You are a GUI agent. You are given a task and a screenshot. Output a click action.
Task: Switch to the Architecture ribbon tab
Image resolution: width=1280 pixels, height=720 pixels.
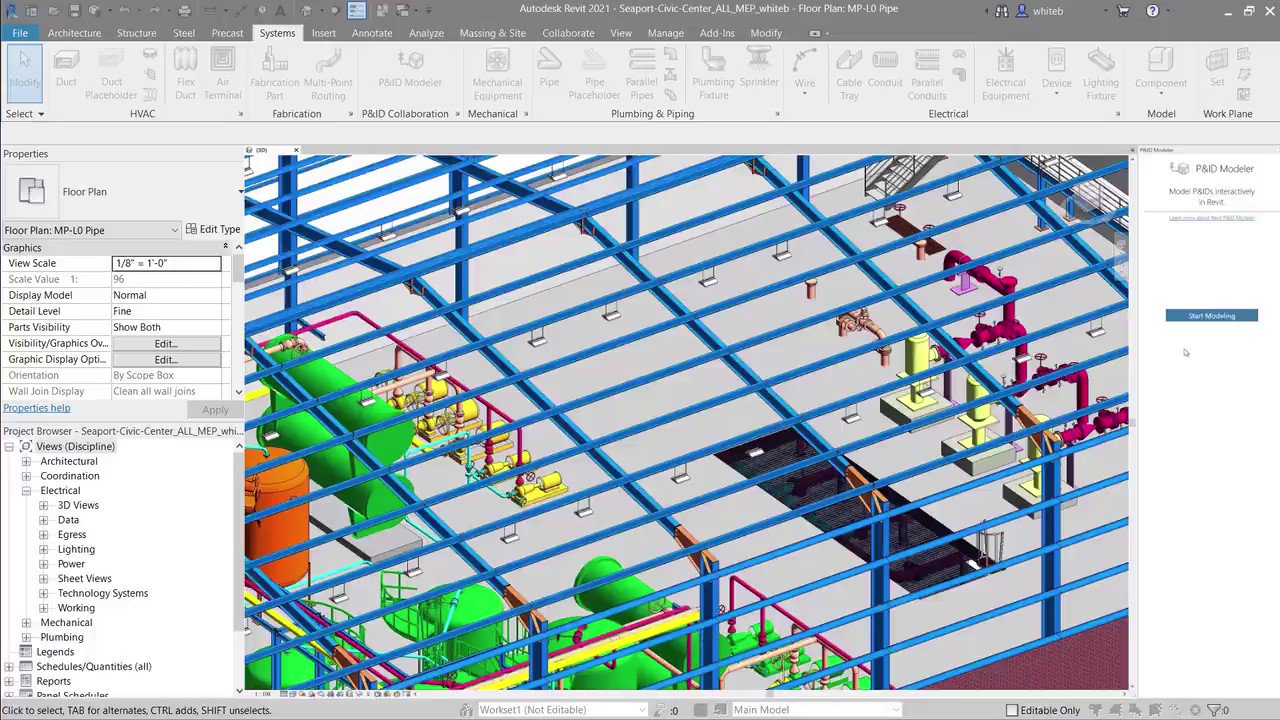(x=74, y=33)
